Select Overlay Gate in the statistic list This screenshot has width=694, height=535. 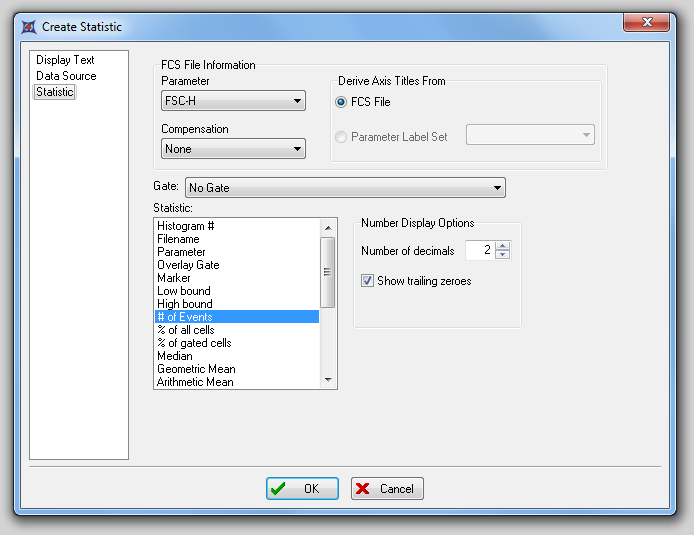pos(237,265)
